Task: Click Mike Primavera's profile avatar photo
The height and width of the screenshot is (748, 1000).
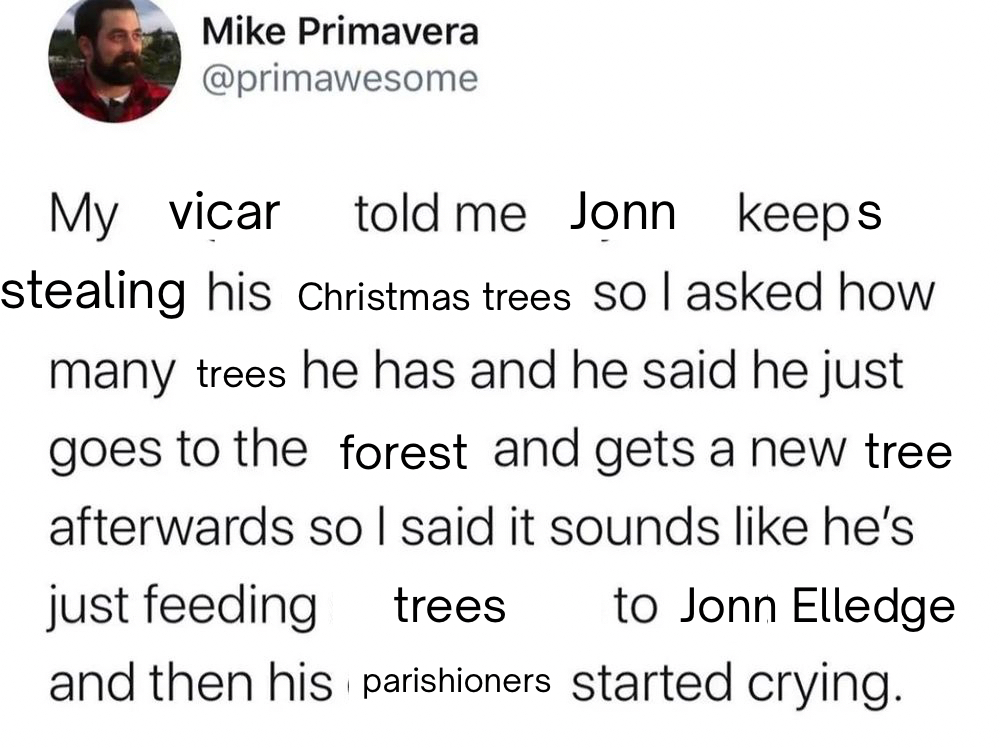Action: [113, 60]
